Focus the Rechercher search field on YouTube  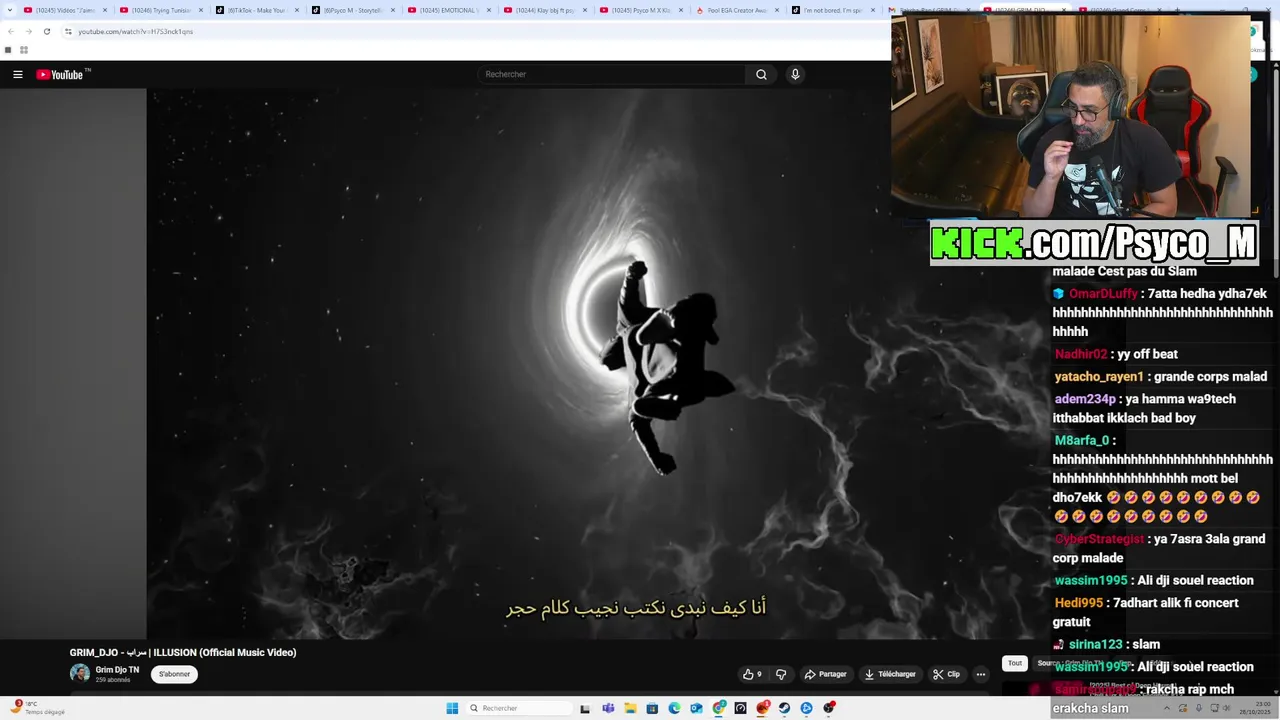611,75
